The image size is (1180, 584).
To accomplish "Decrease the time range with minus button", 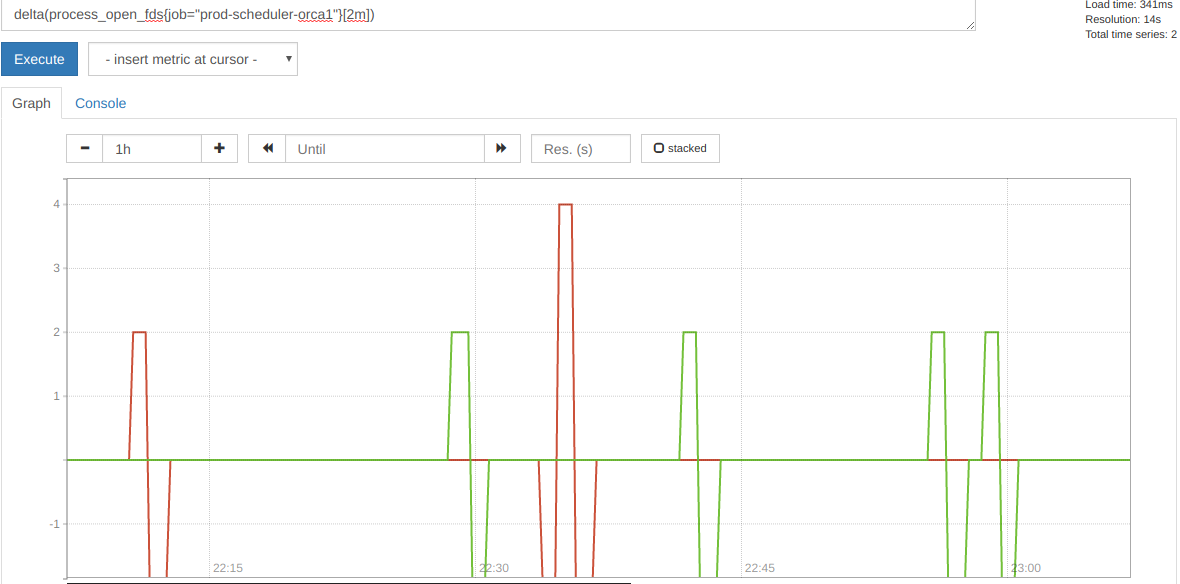I will tap(85, 148).
